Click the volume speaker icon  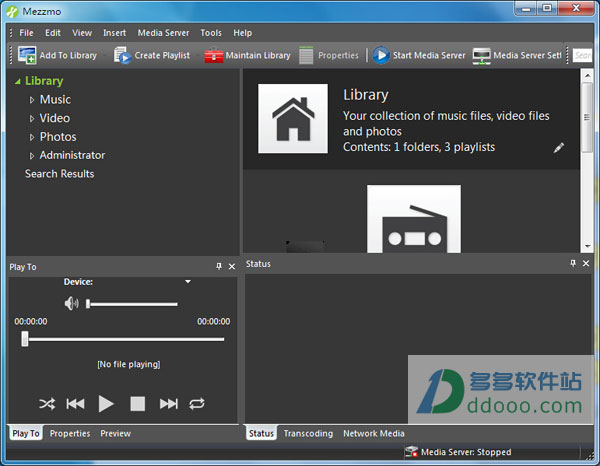[72, 304]
